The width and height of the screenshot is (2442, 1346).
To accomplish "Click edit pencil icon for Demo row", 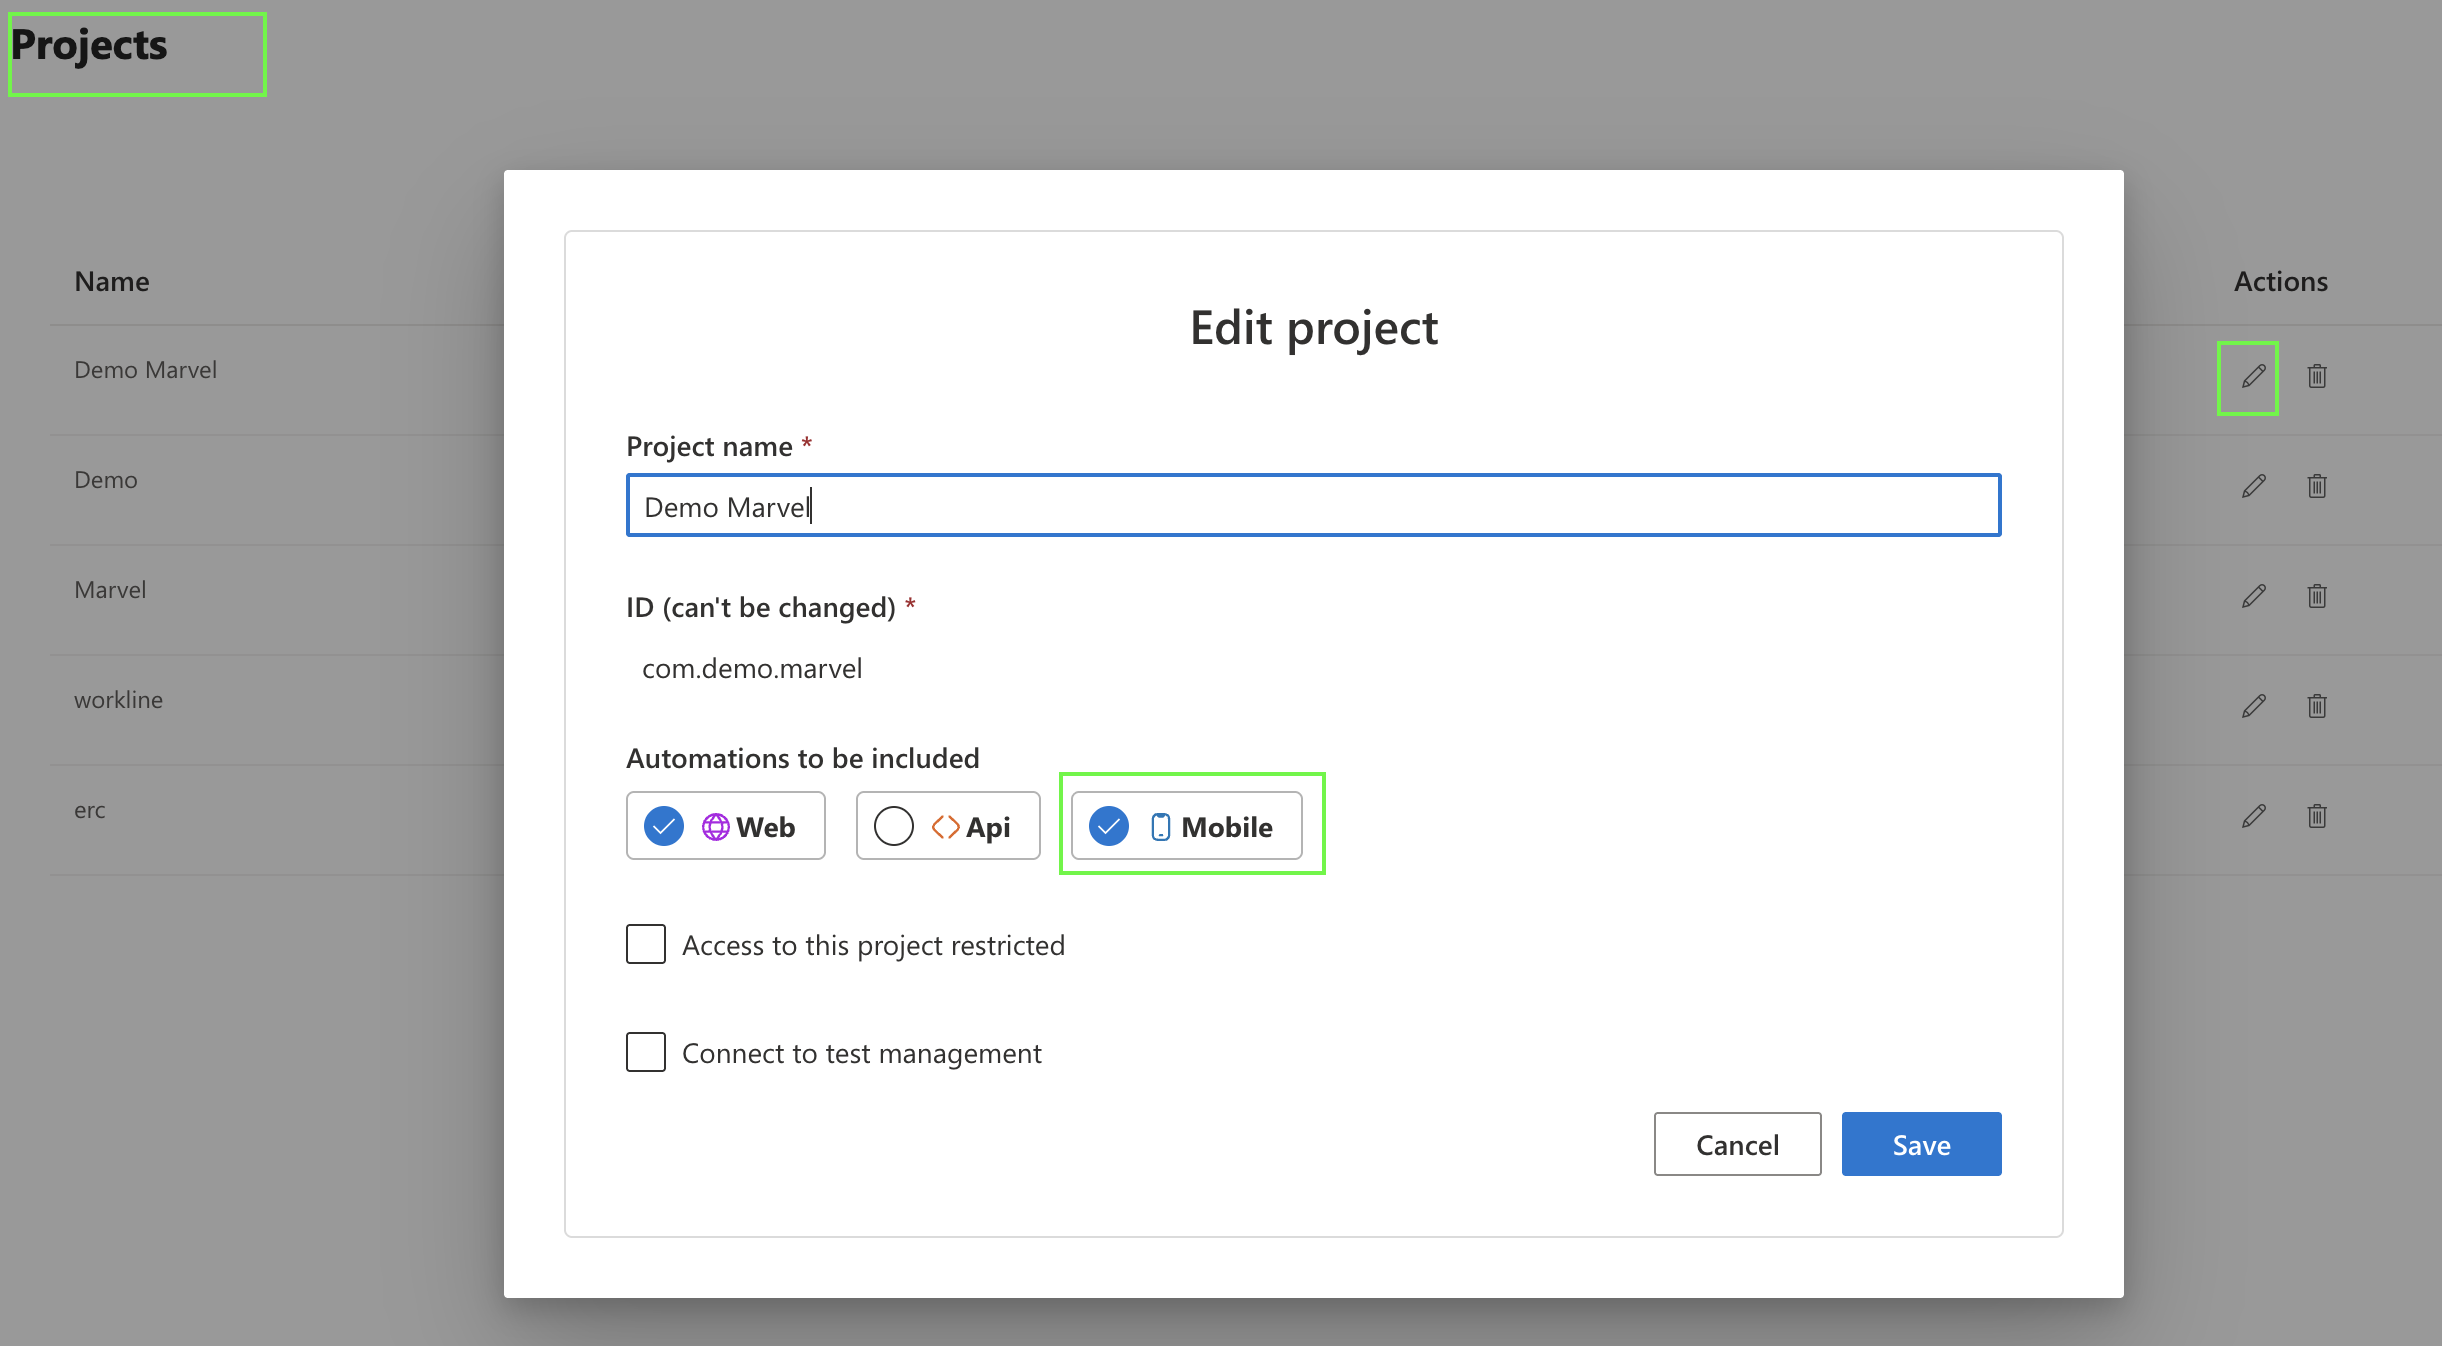I will coord(2253,487).
